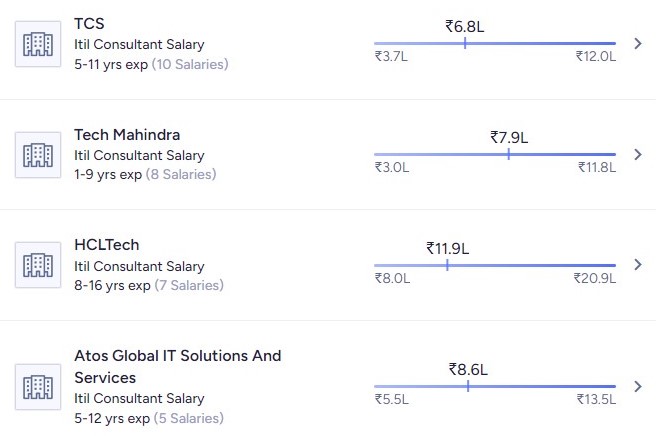The image size is (656, 436).
Task: Click the Tech Mahindra company building icon
Action: (x=38, y=155)
